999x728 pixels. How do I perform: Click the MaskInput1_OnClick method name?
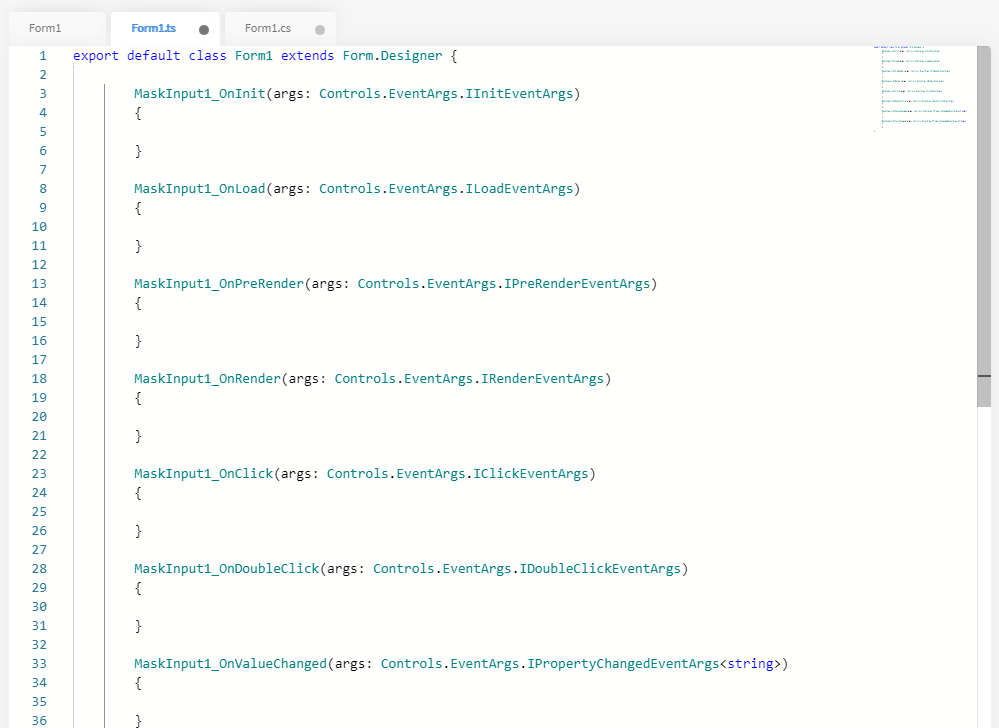[204, 474]
